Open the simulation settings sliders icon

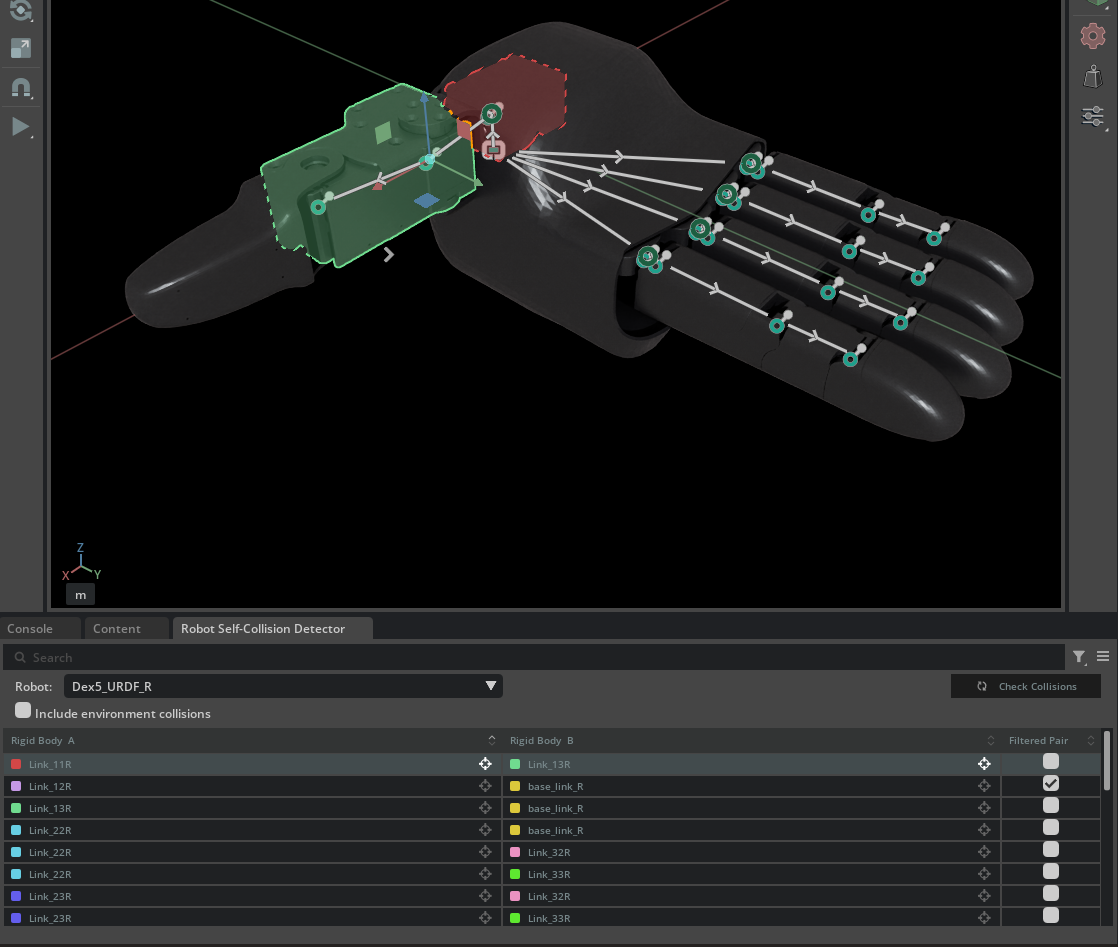point(1092,116)
